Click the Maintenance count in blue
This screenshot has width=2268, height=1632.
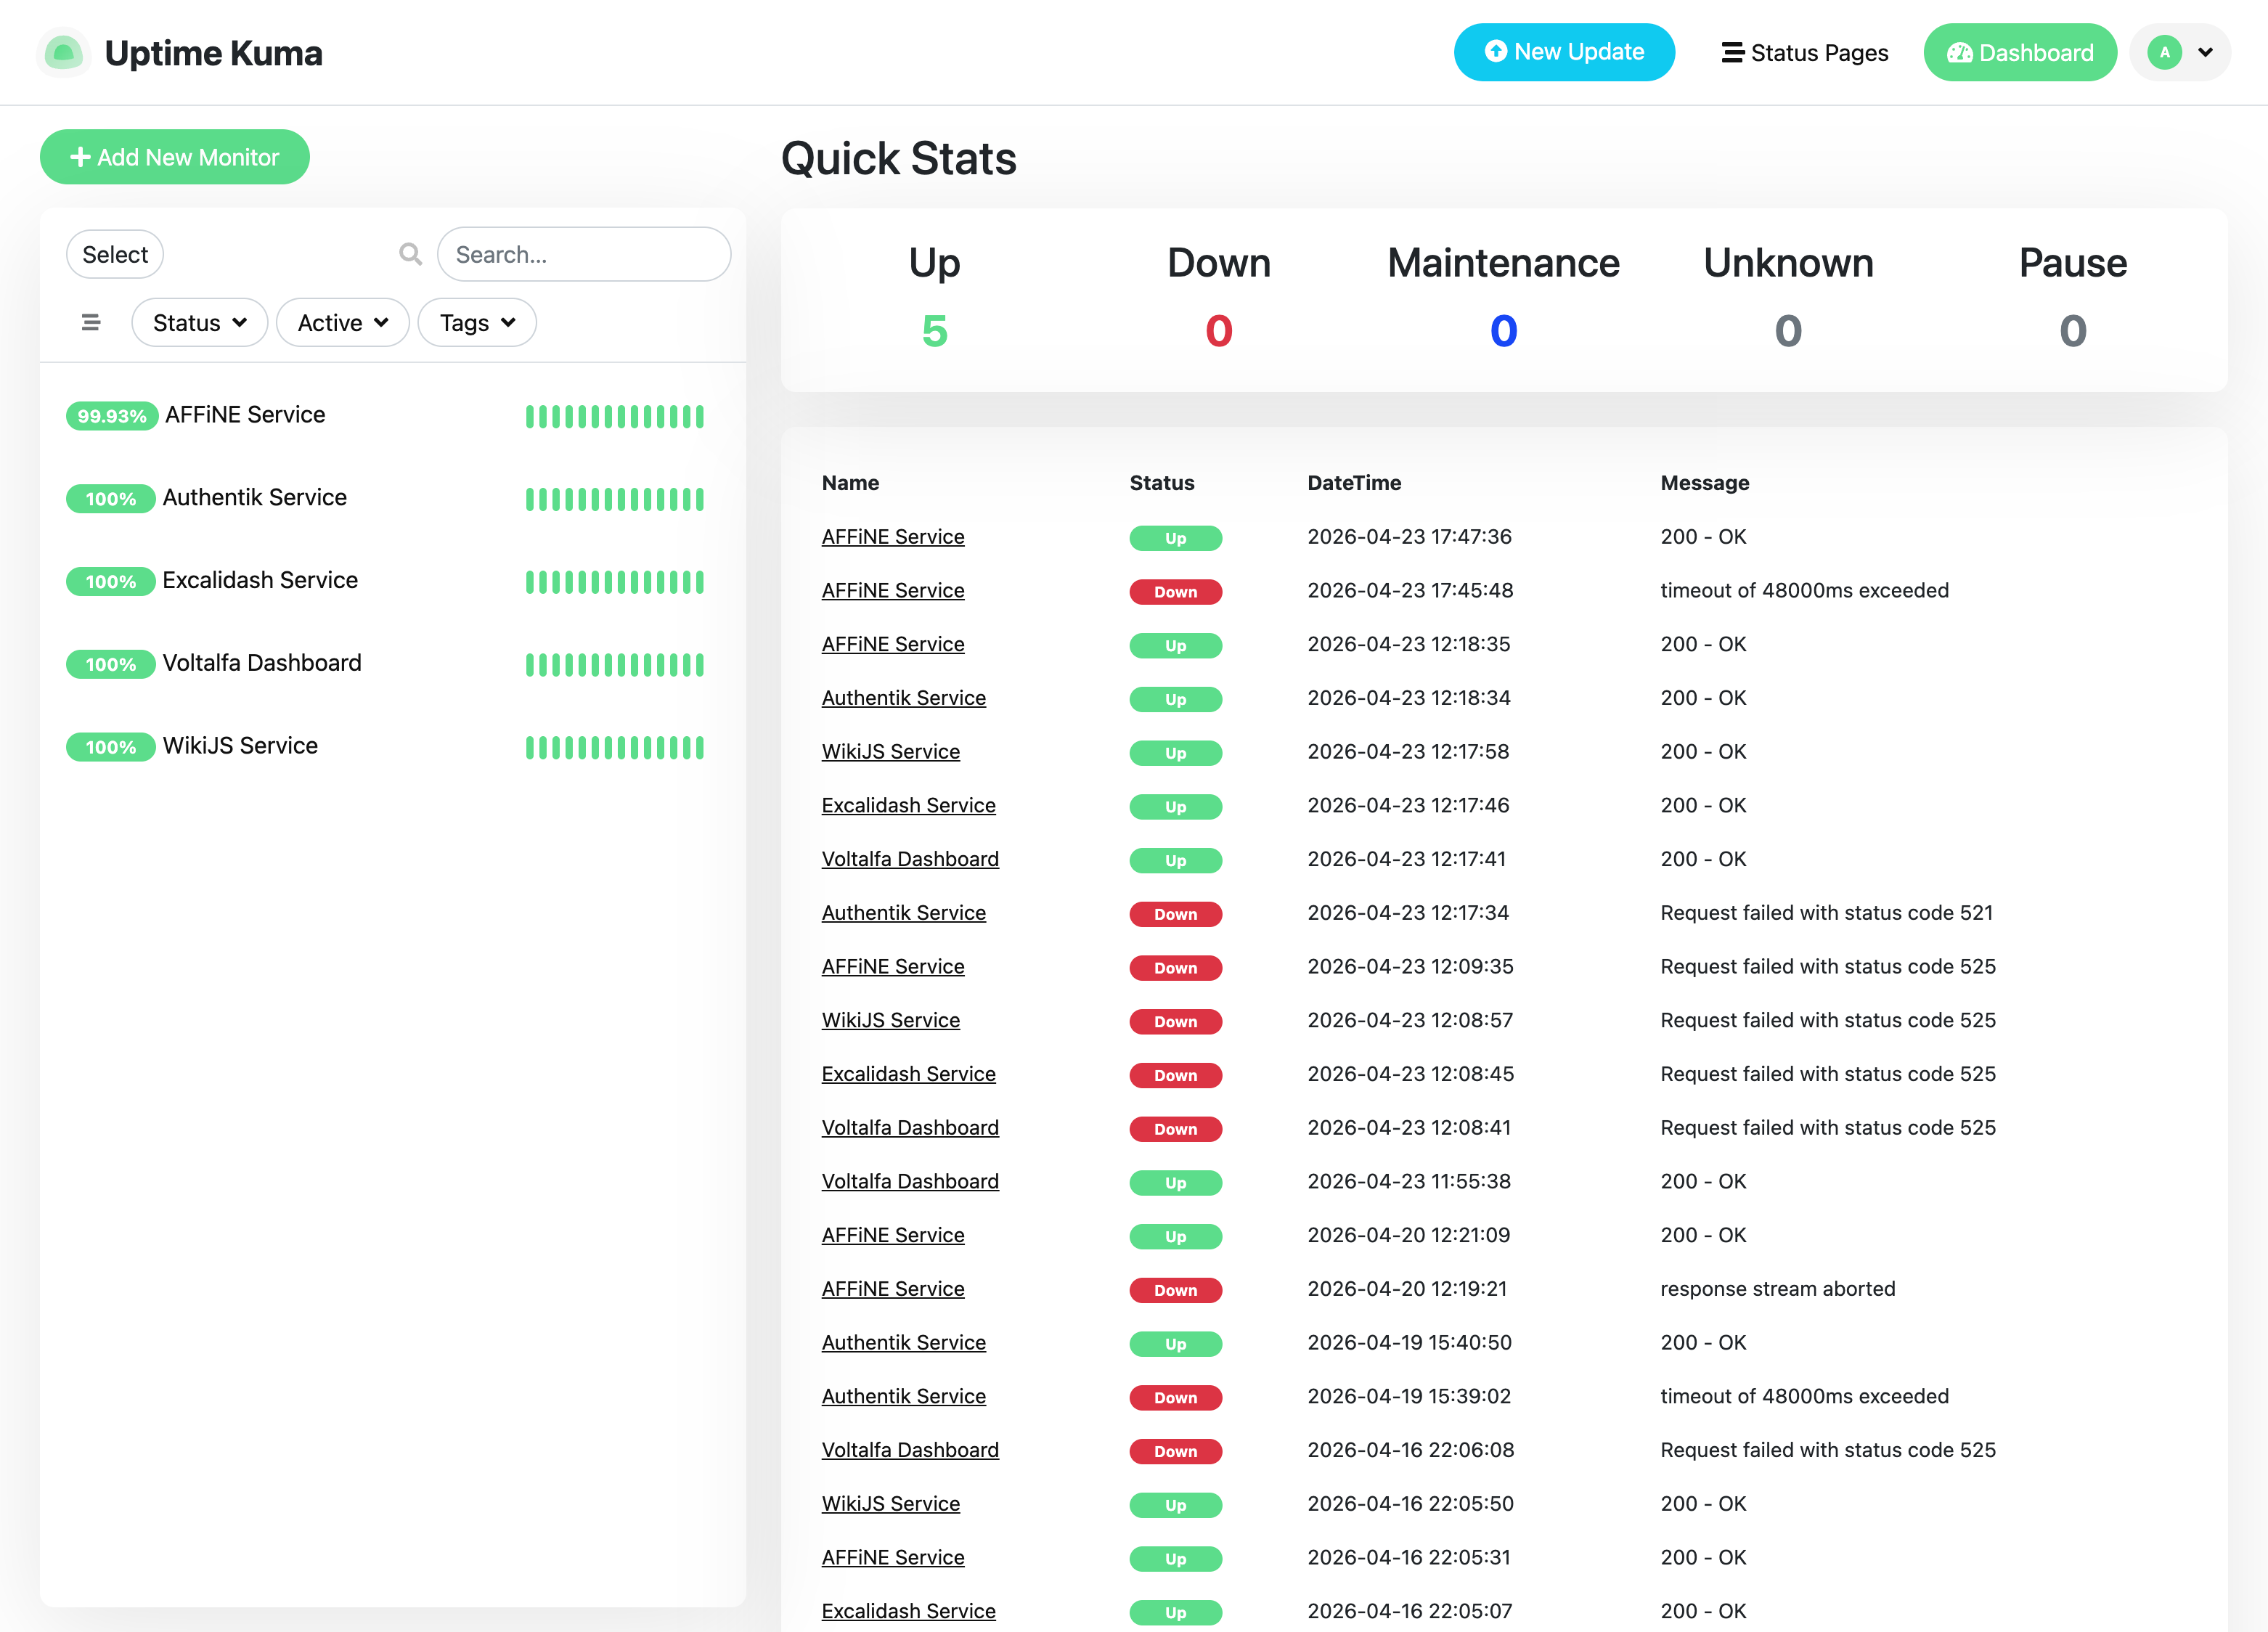point(1503,331)
